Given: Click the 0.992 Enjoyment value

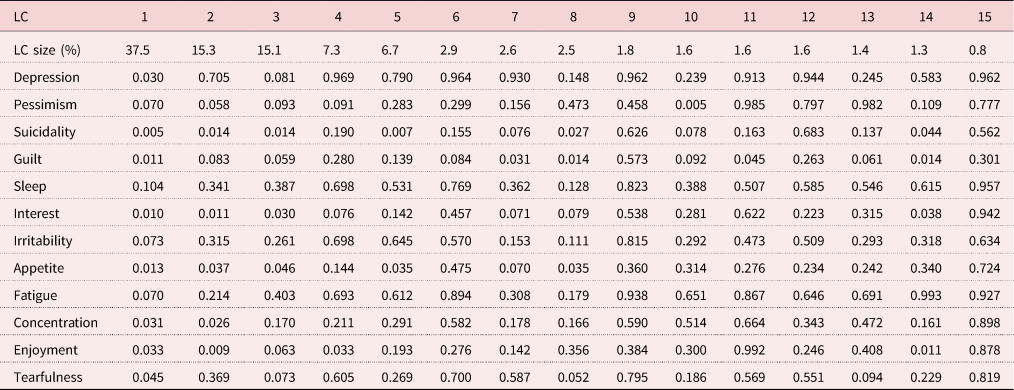Looking at the screenshot, I should tap(749, 350).
